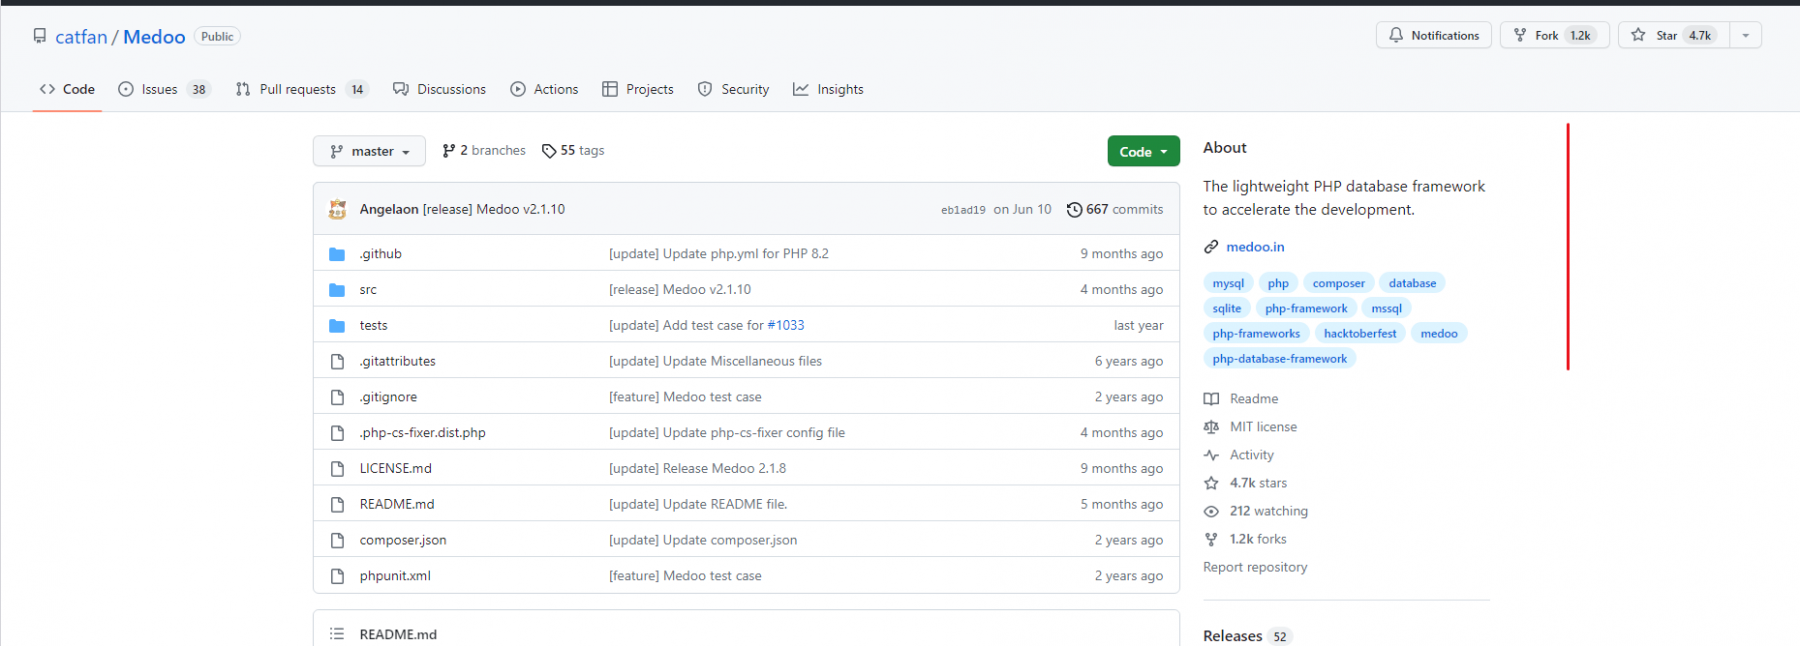Open commit hash eb1ad19

click(x=963, y=210)
